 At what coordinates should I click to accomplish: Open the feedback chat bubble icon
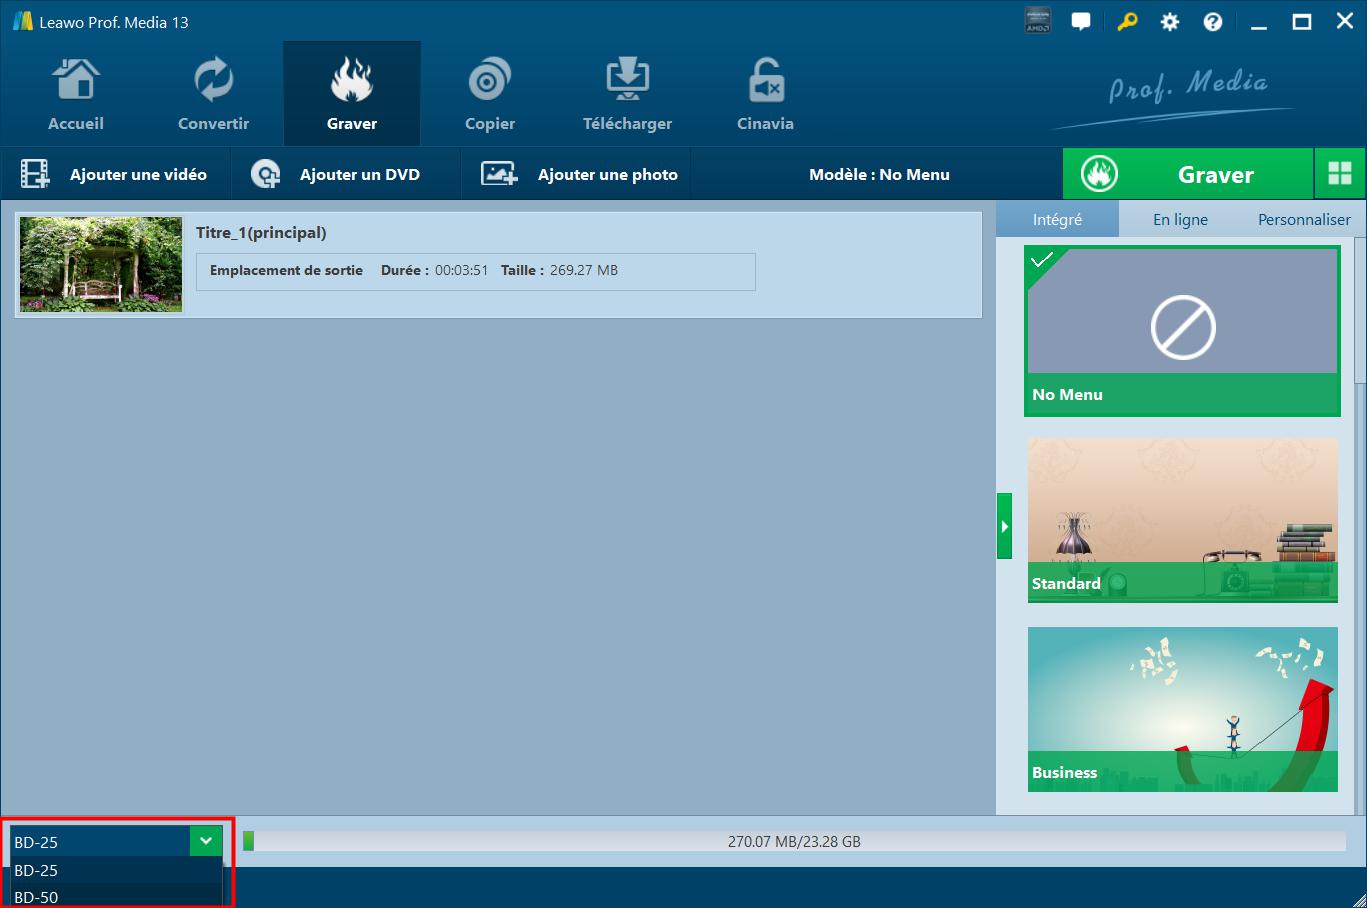[x=1081, y=21]
